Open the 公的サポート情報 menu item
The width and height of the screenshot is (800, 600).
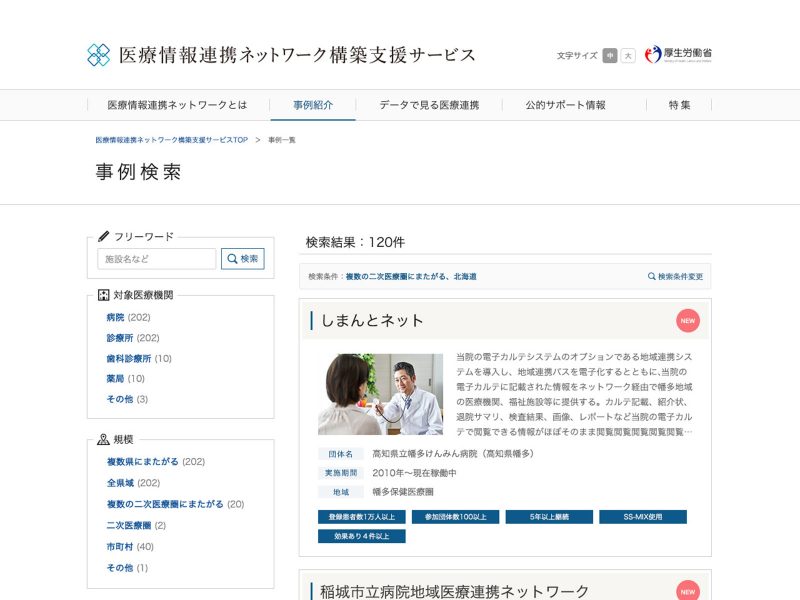point(565,105)
